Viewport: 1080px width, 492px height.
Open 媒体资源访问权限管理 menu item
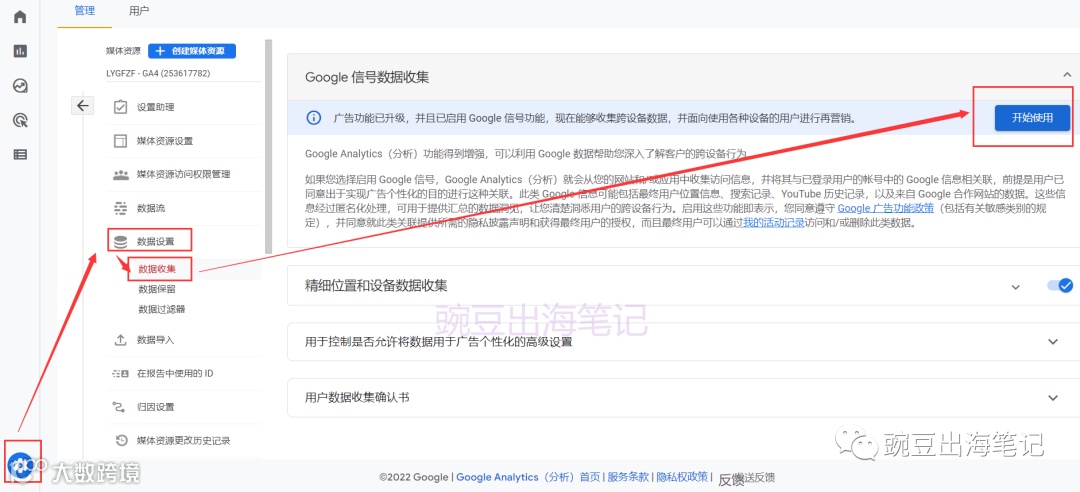183,175
